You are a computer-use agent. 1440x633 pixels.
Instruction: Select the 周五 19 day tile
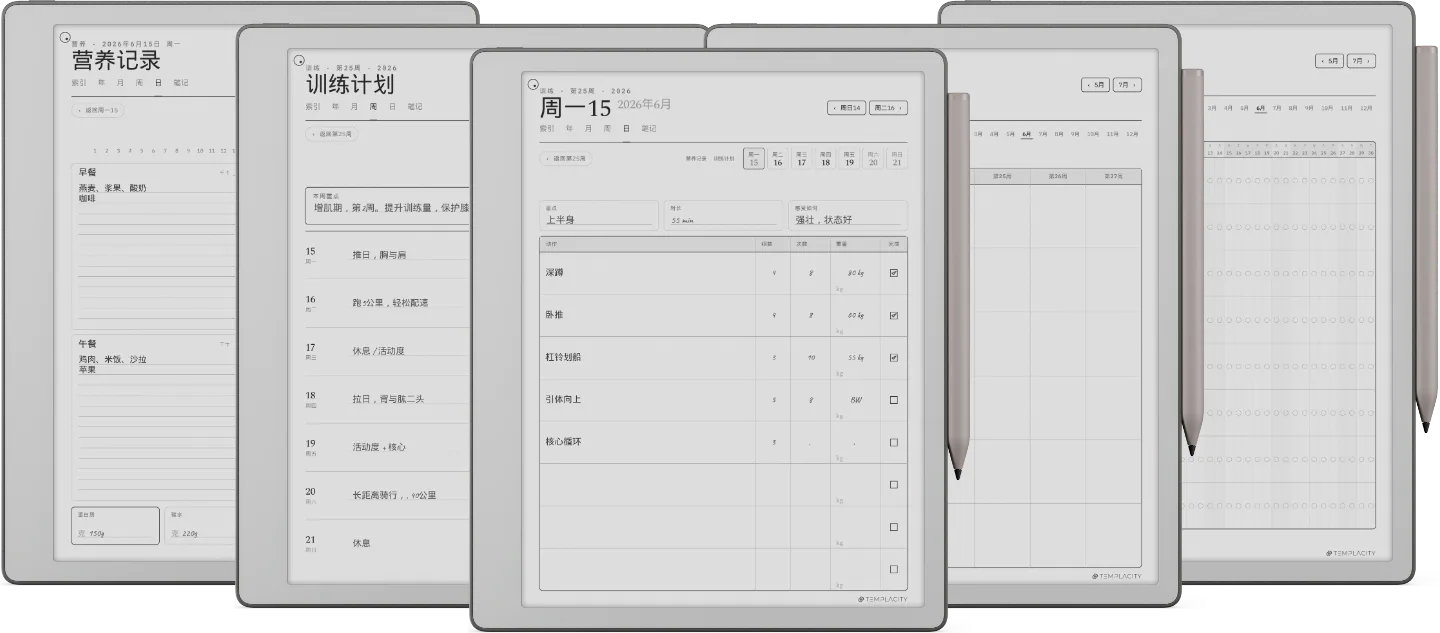point(849,159)
